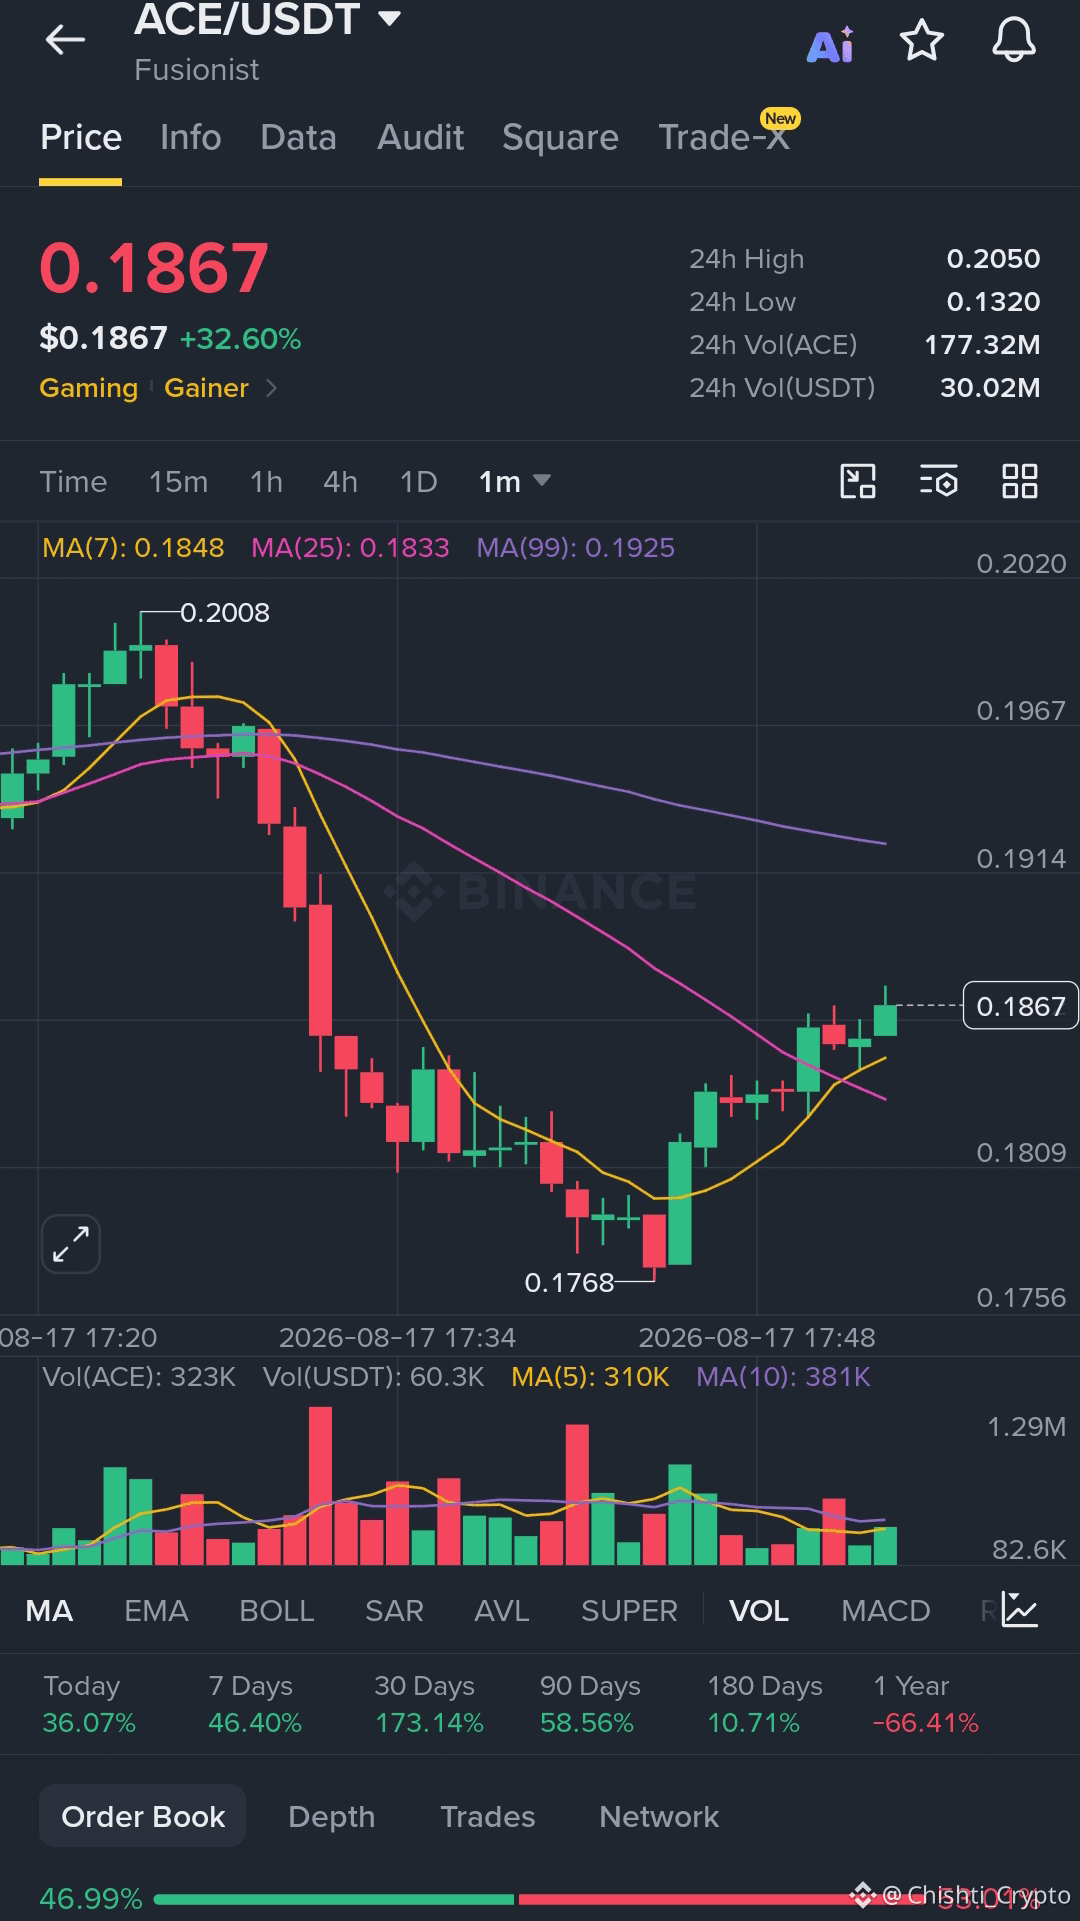Tap the 46.99% buy ratio
This screenshot has width=1080, height=1921.
90,1898
